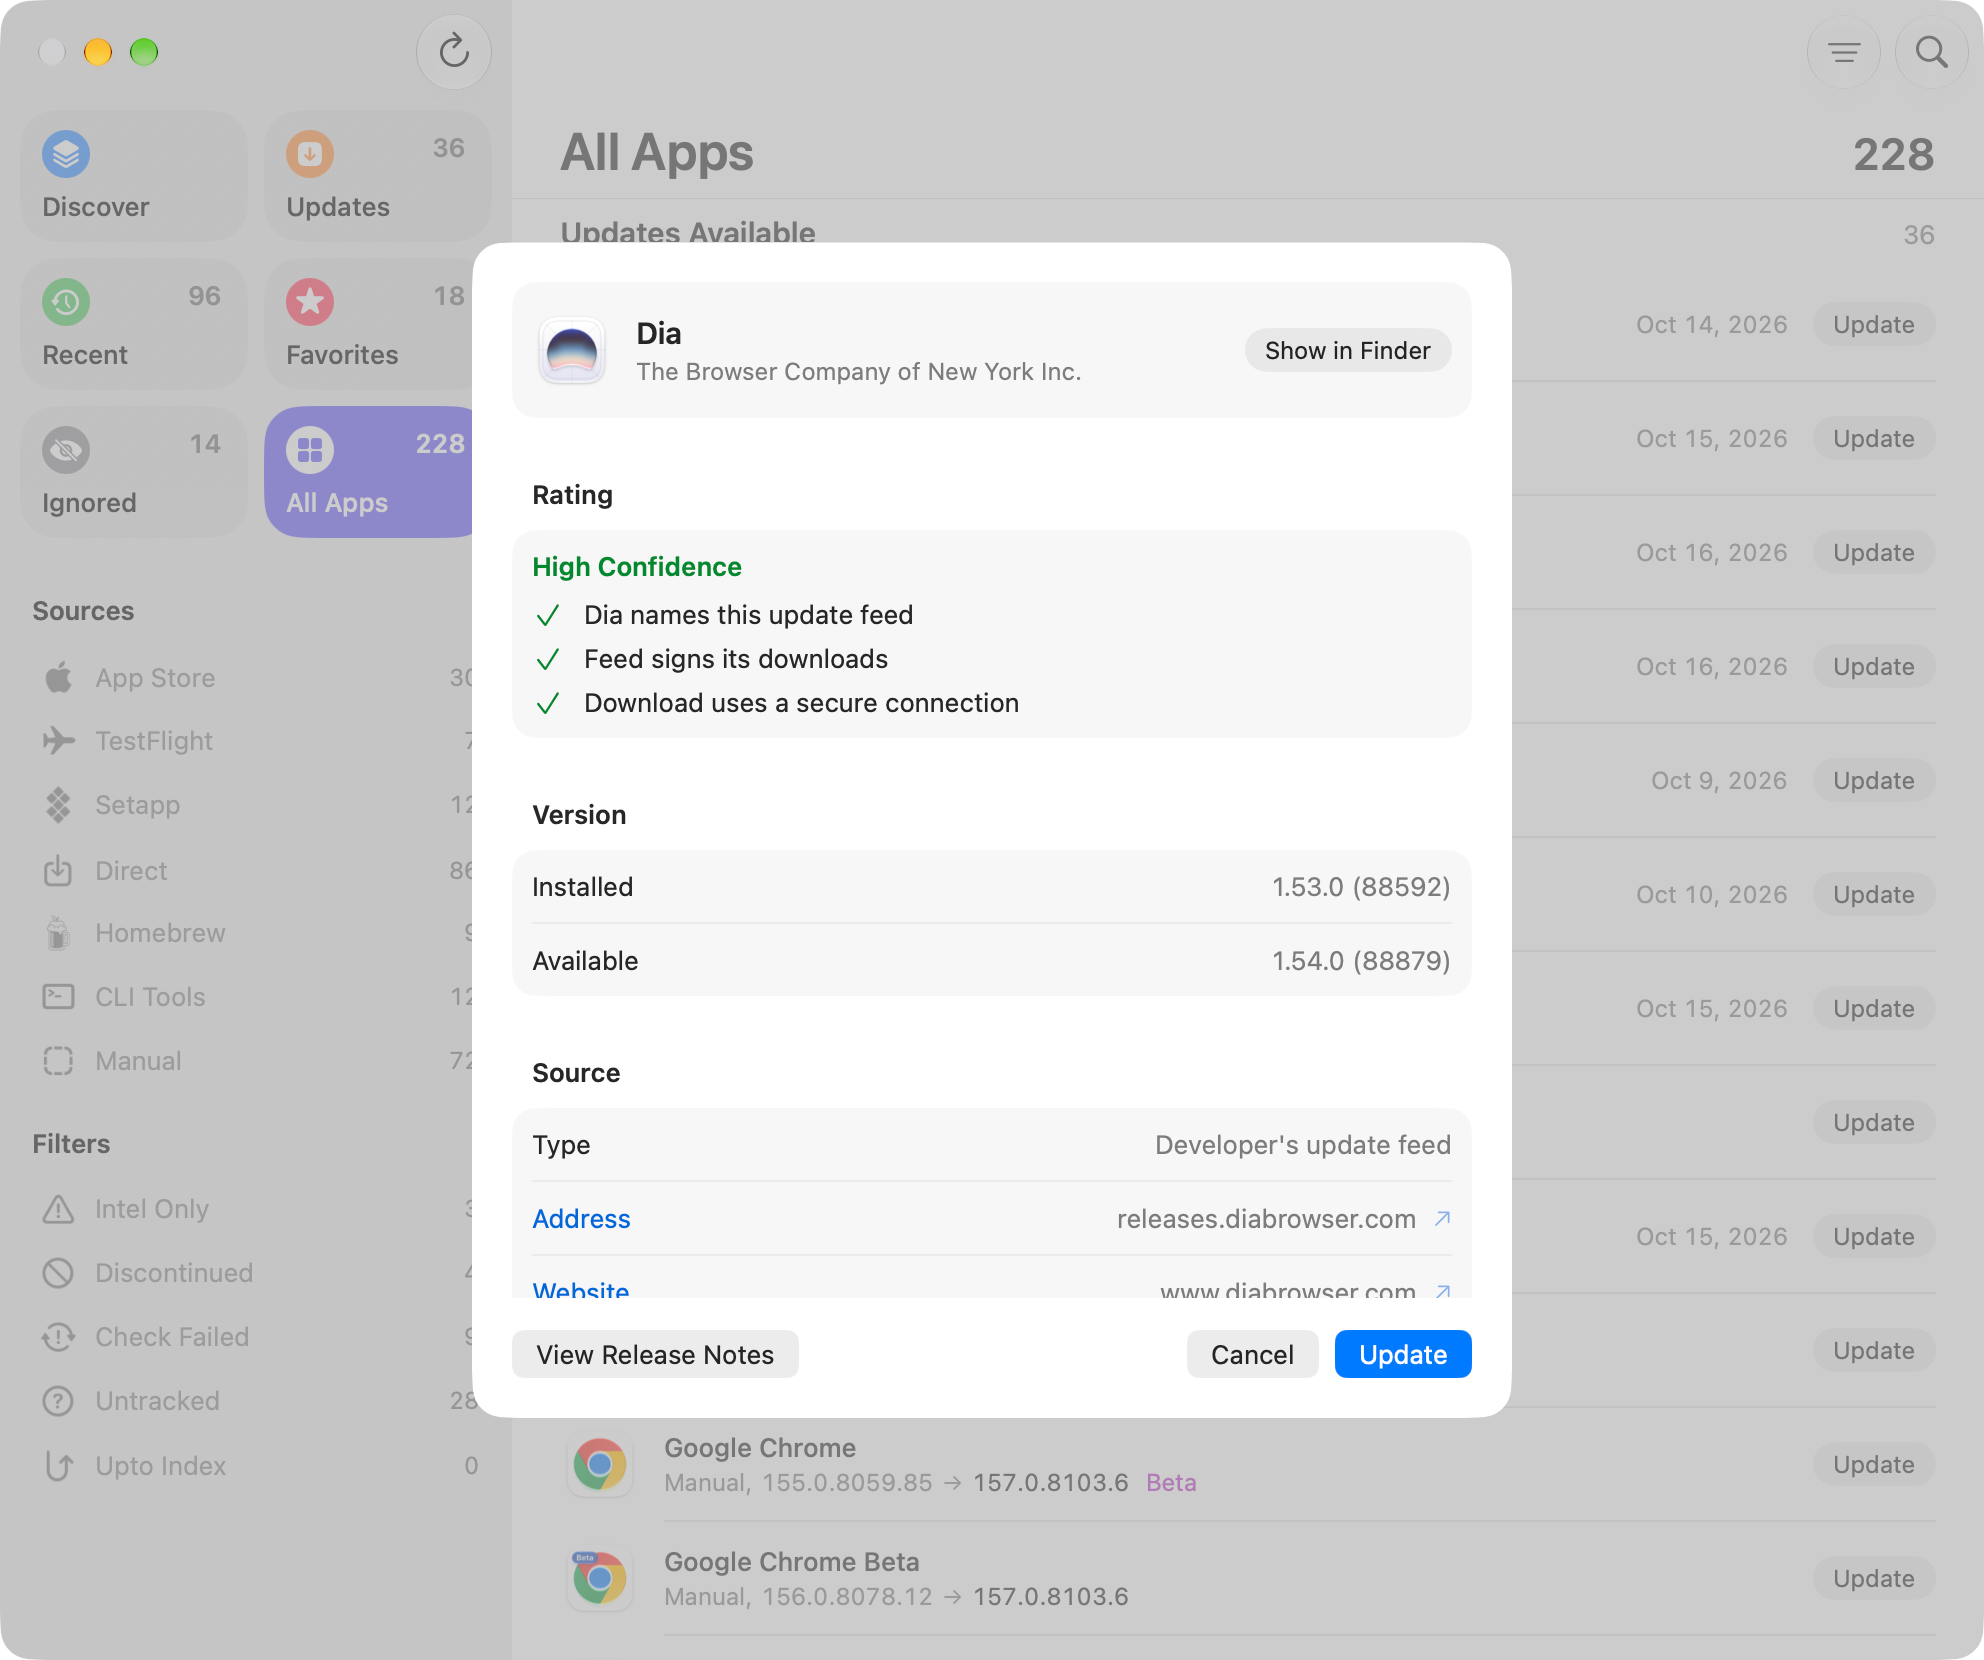The image size is (1984, 1660).
Task: Click the Available version 1.54.0 (88879)
Action: 1361,961
